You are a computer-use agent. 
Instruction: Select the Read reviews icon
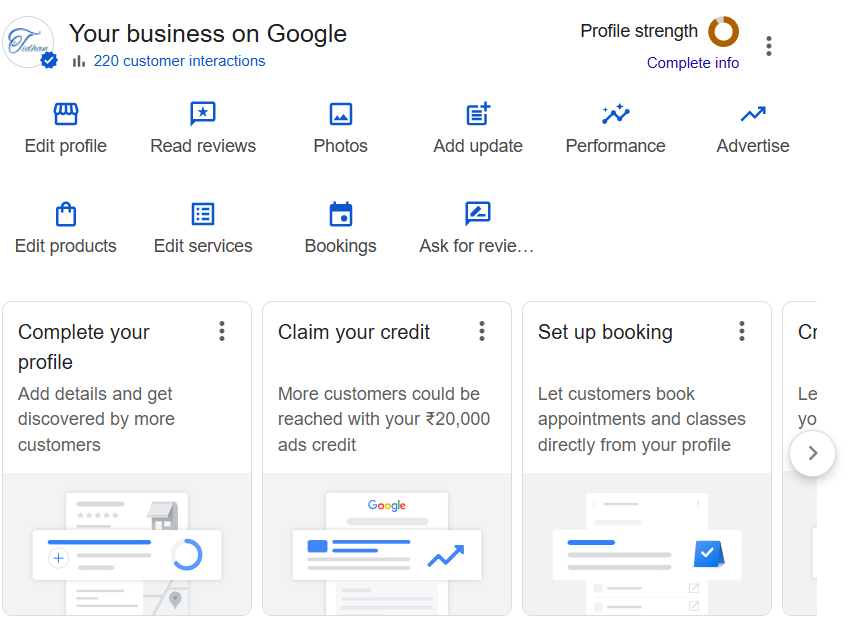click(202, 114)
